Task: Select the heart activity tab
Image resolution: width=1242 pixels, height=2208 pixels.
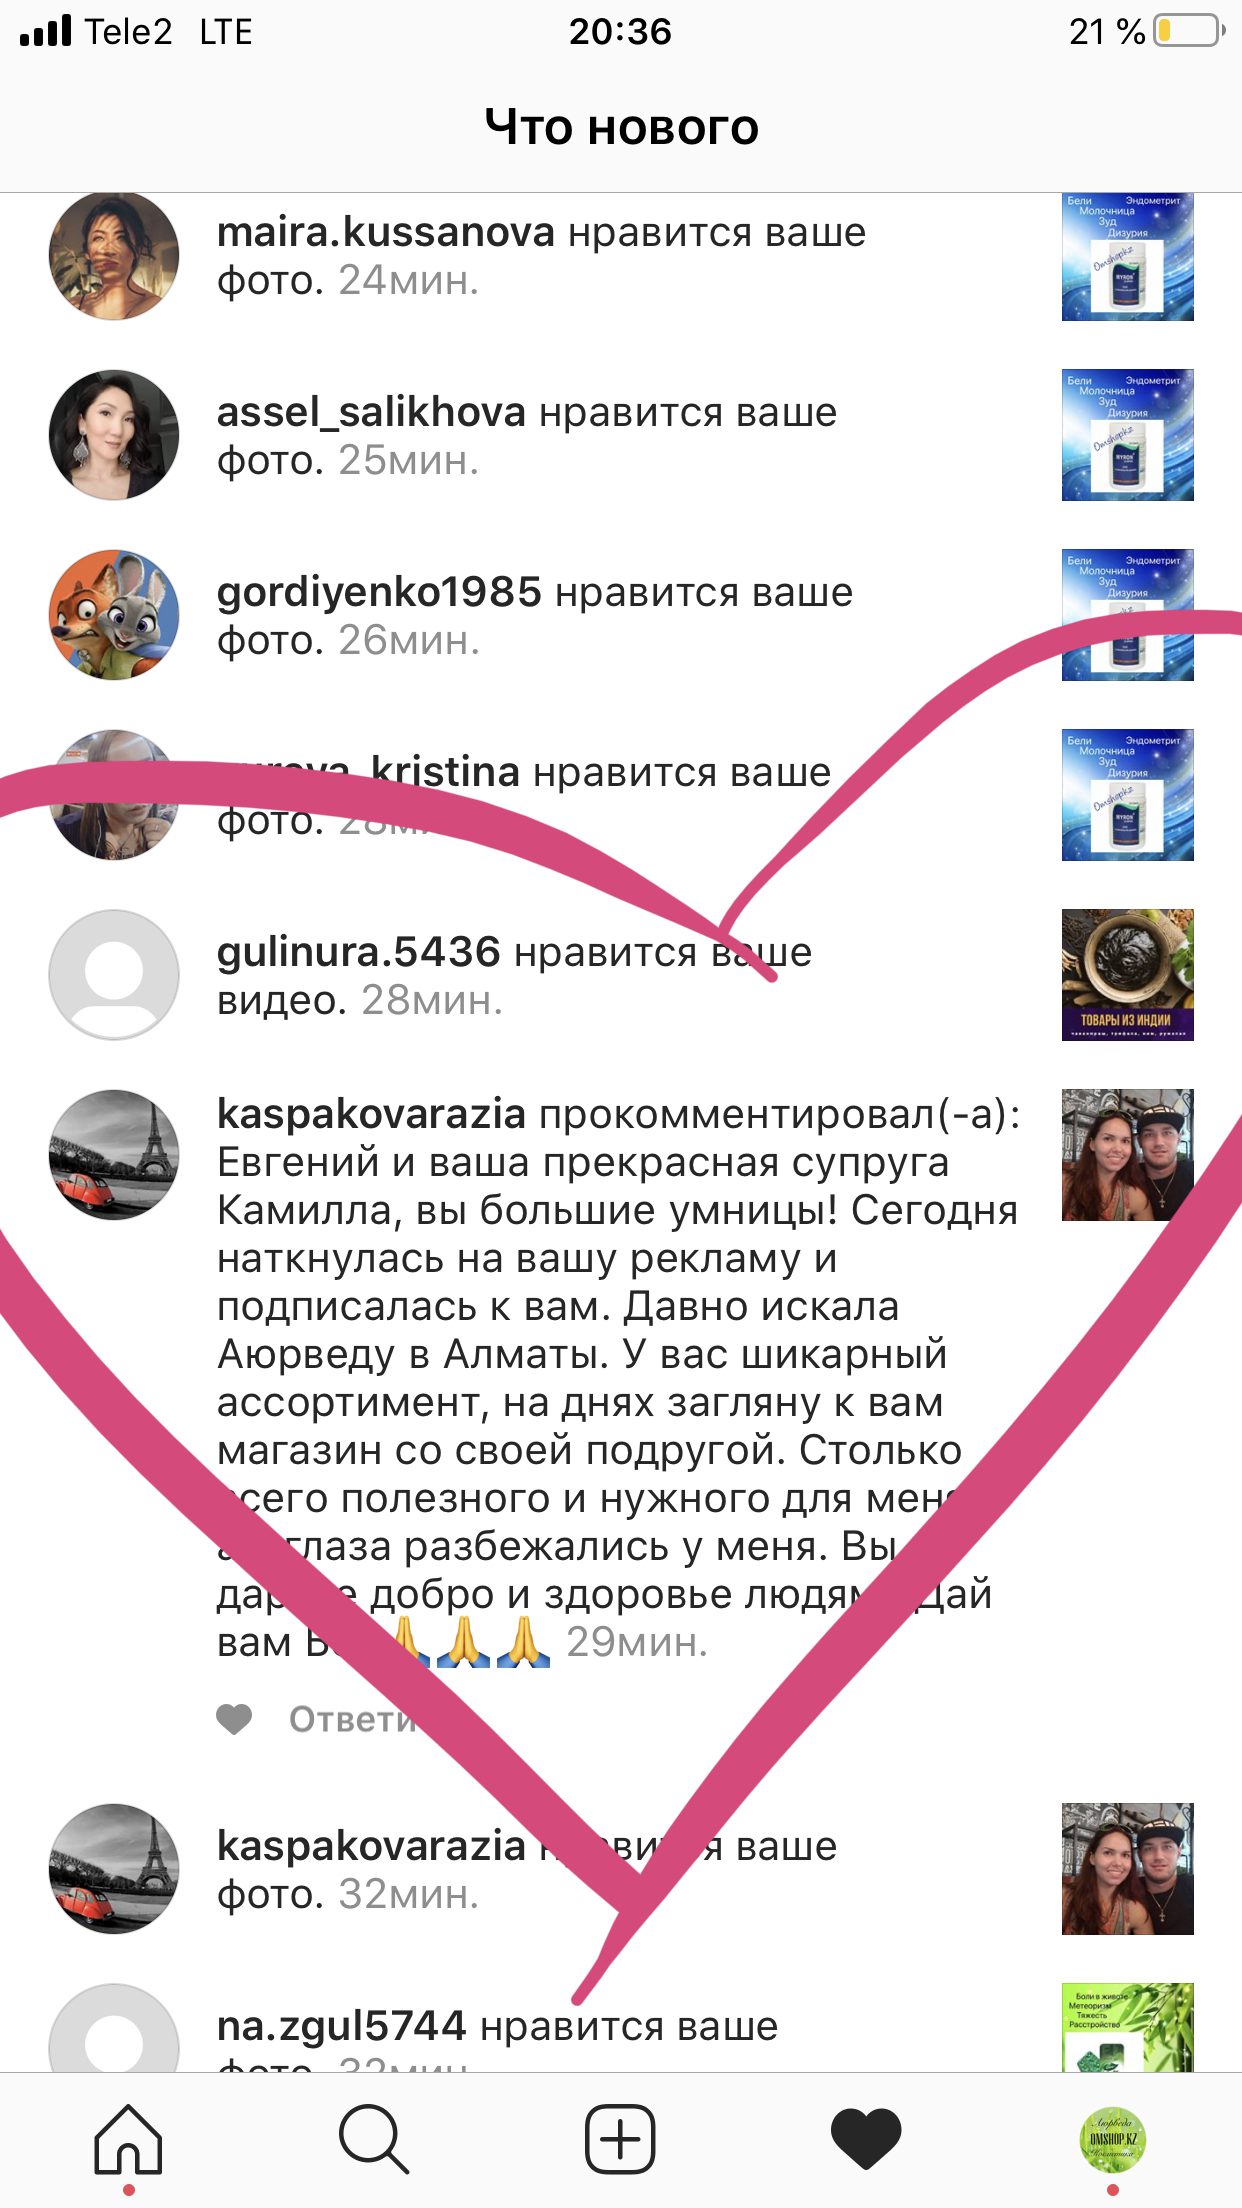Action: coord(866,2140)
